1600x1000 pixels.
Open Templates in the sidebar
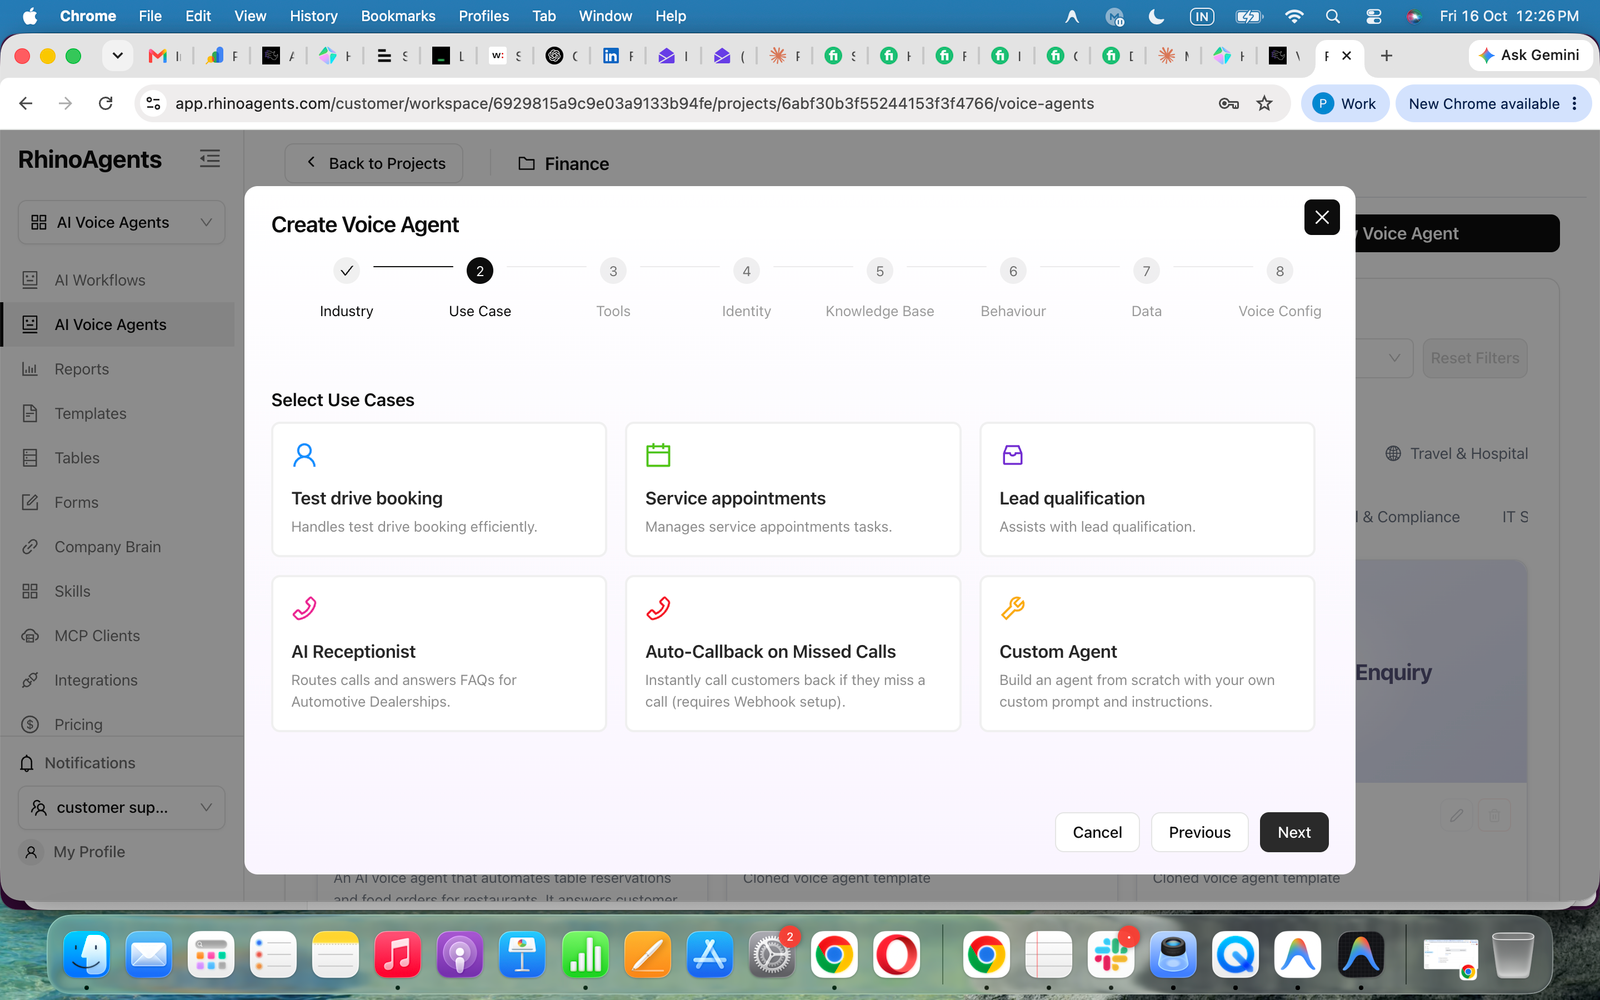[x=90, y=413]
